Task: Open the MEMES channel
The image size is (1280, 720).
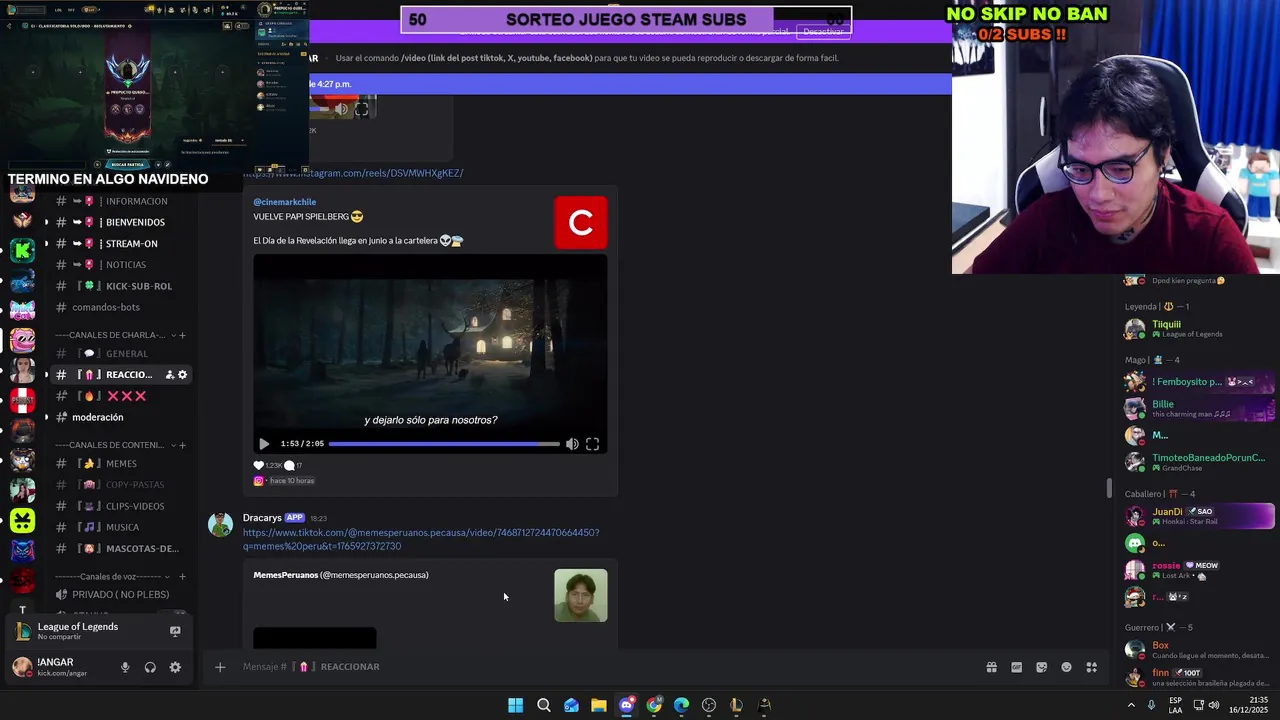Action: pos(119,464)
